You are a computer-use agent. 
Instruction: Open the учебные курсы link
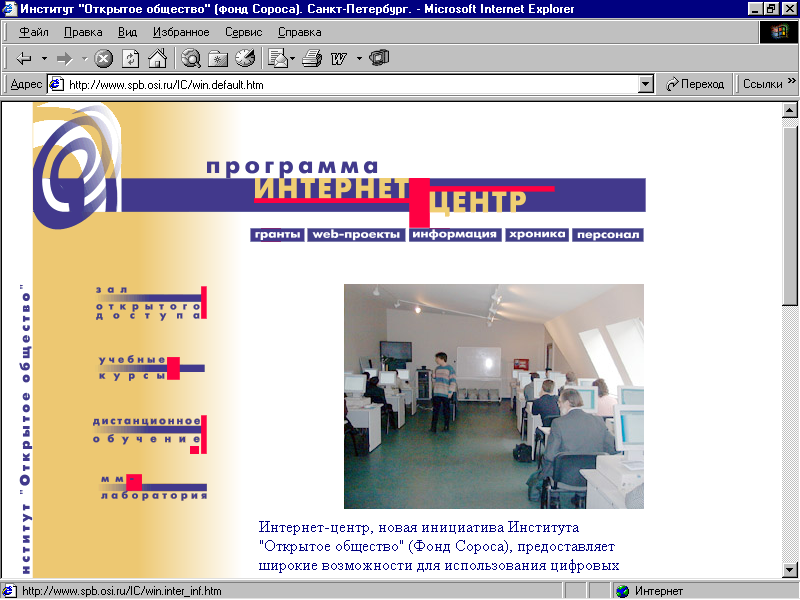152,368
